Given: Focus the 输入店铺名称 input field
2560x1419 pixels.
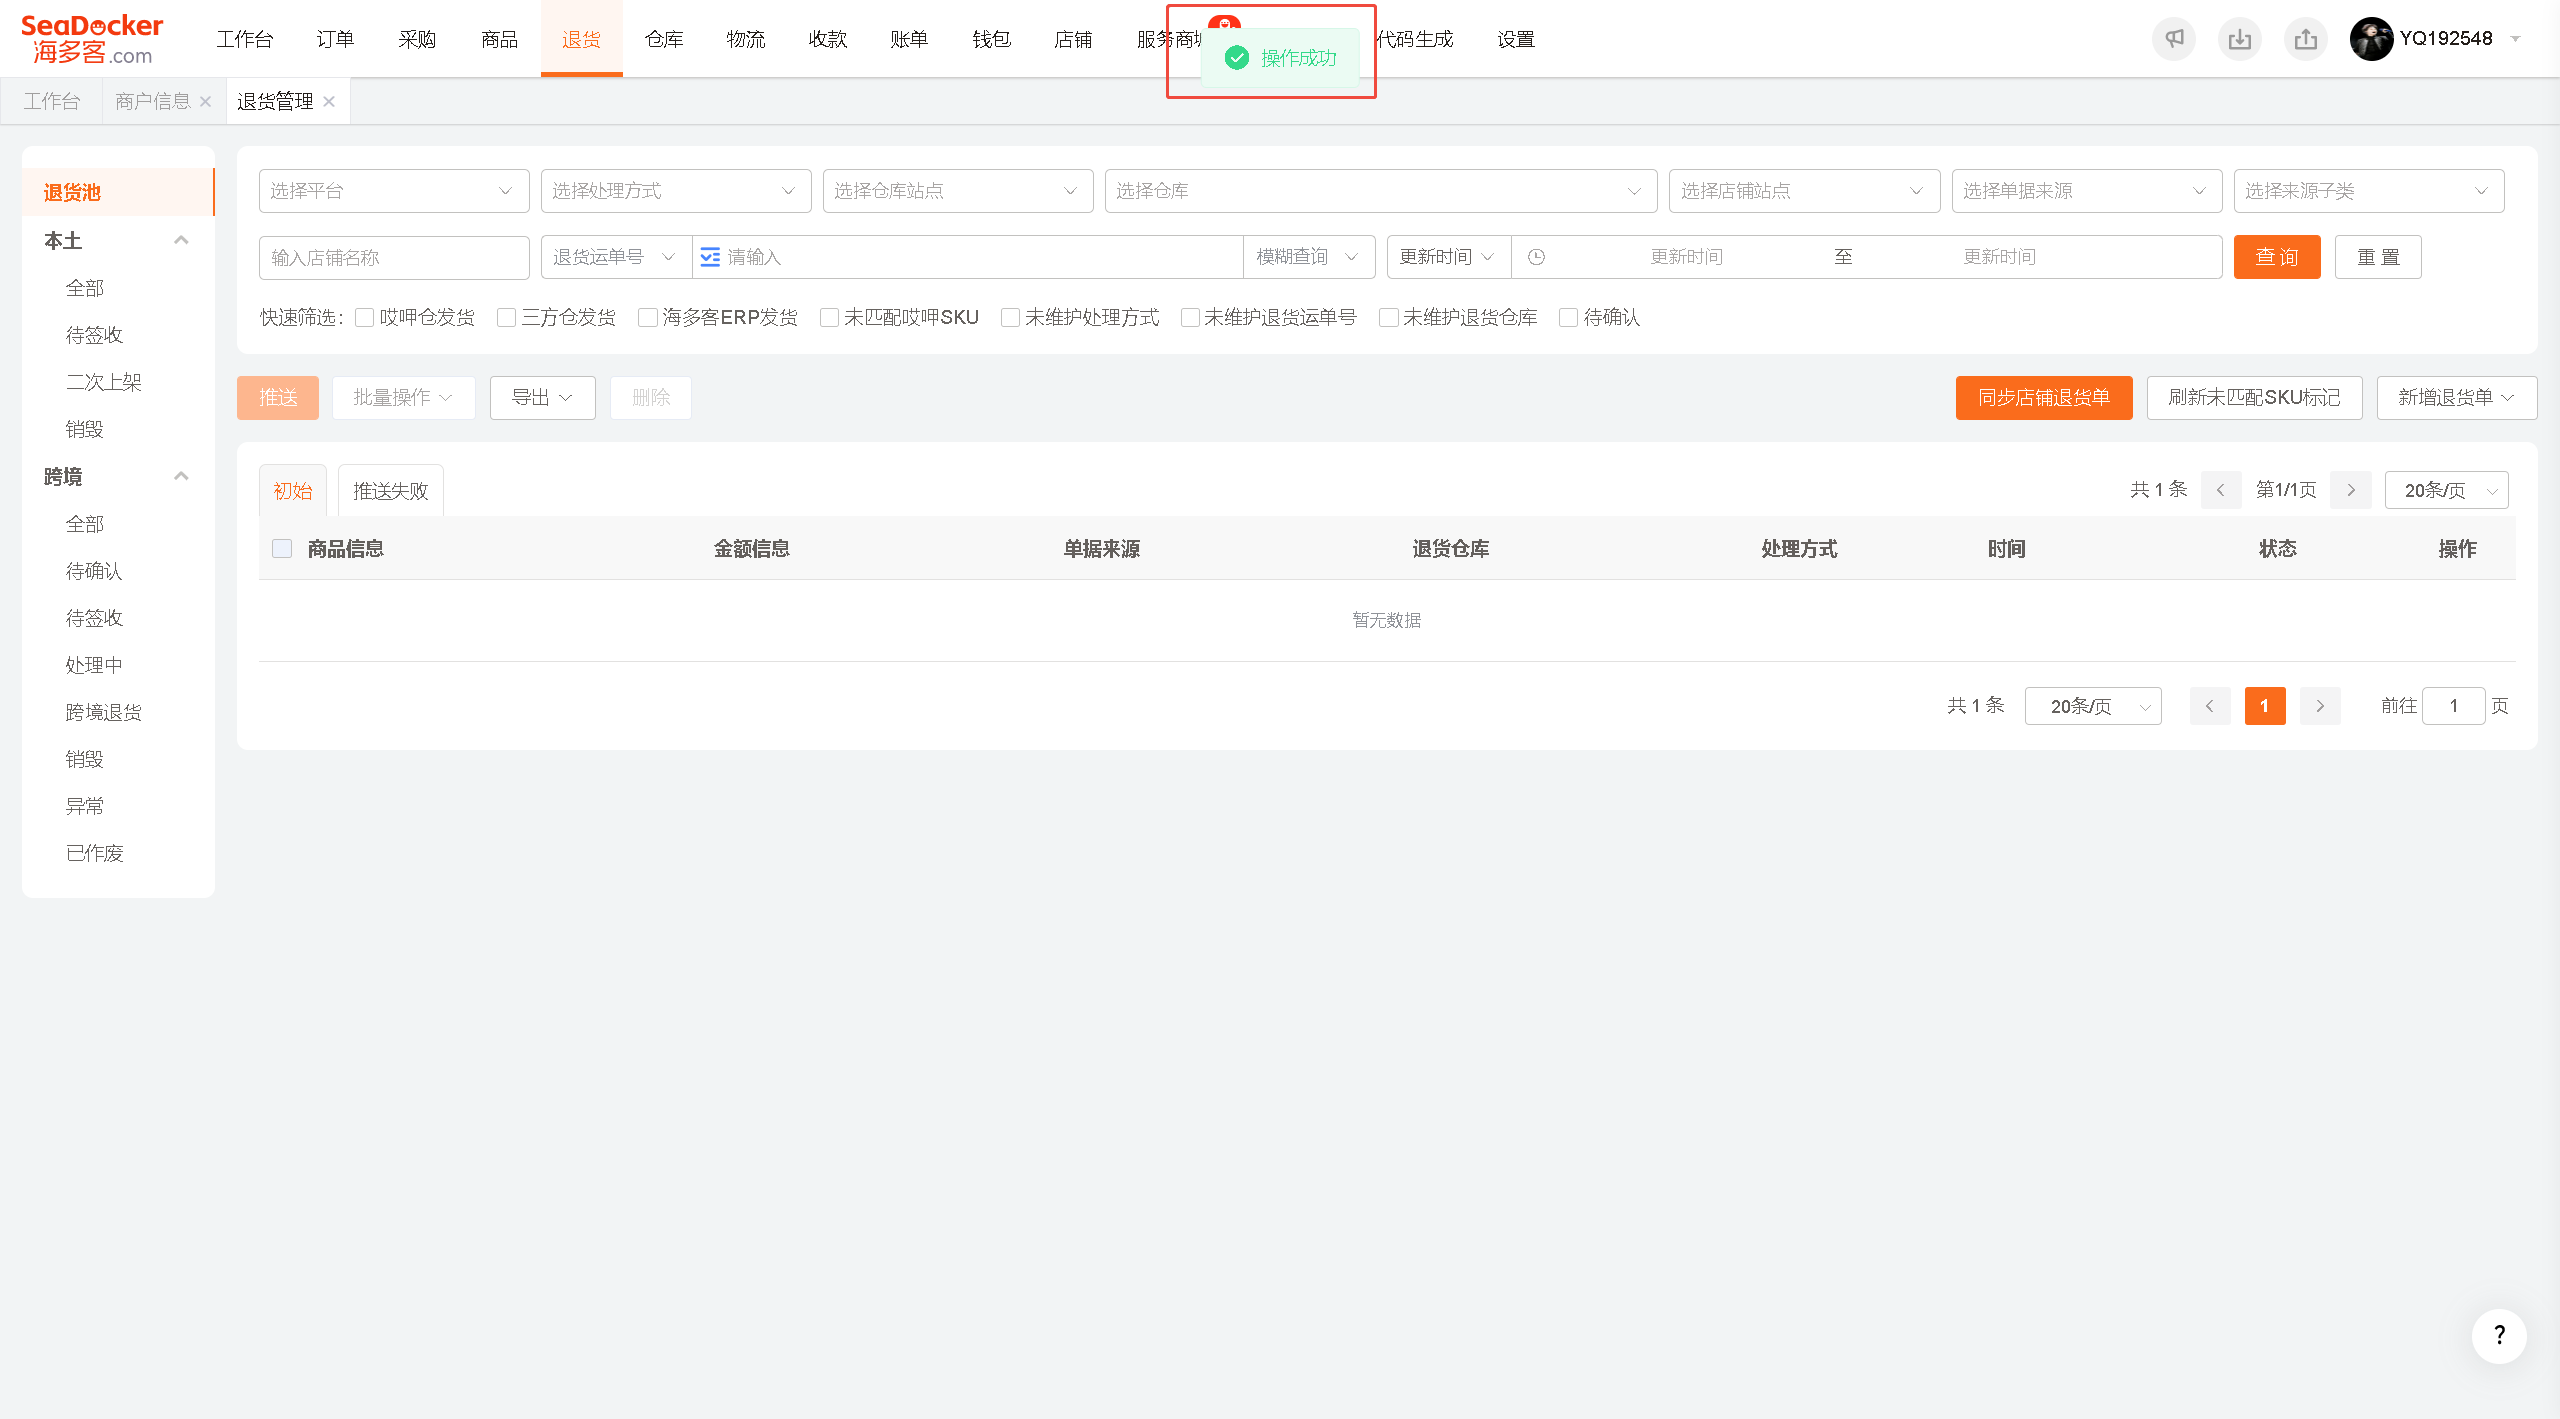Looking at the screenshot, I should click(393, 257).
